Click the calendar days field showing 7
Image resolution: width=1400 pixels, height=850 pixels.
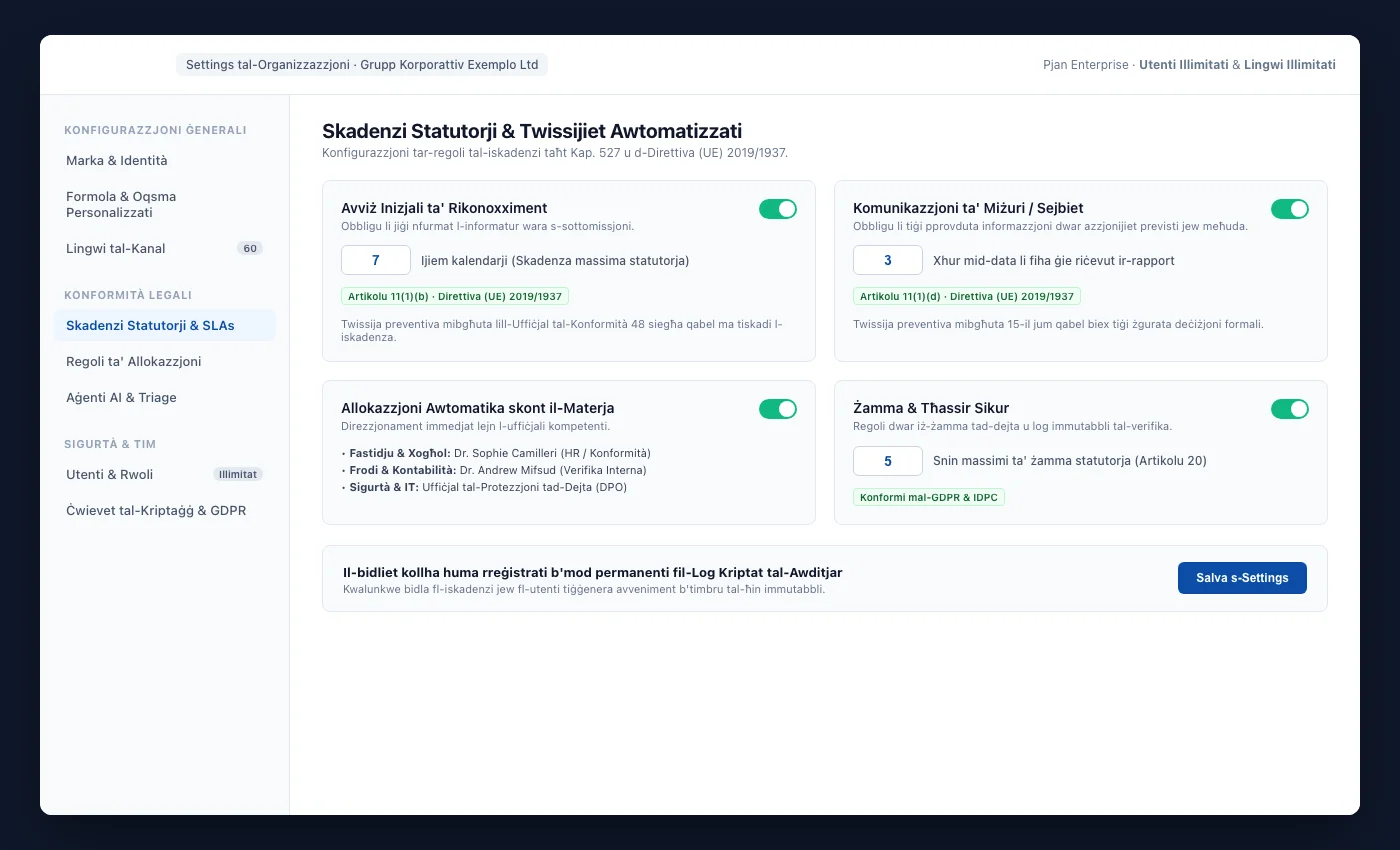(376, 260)
